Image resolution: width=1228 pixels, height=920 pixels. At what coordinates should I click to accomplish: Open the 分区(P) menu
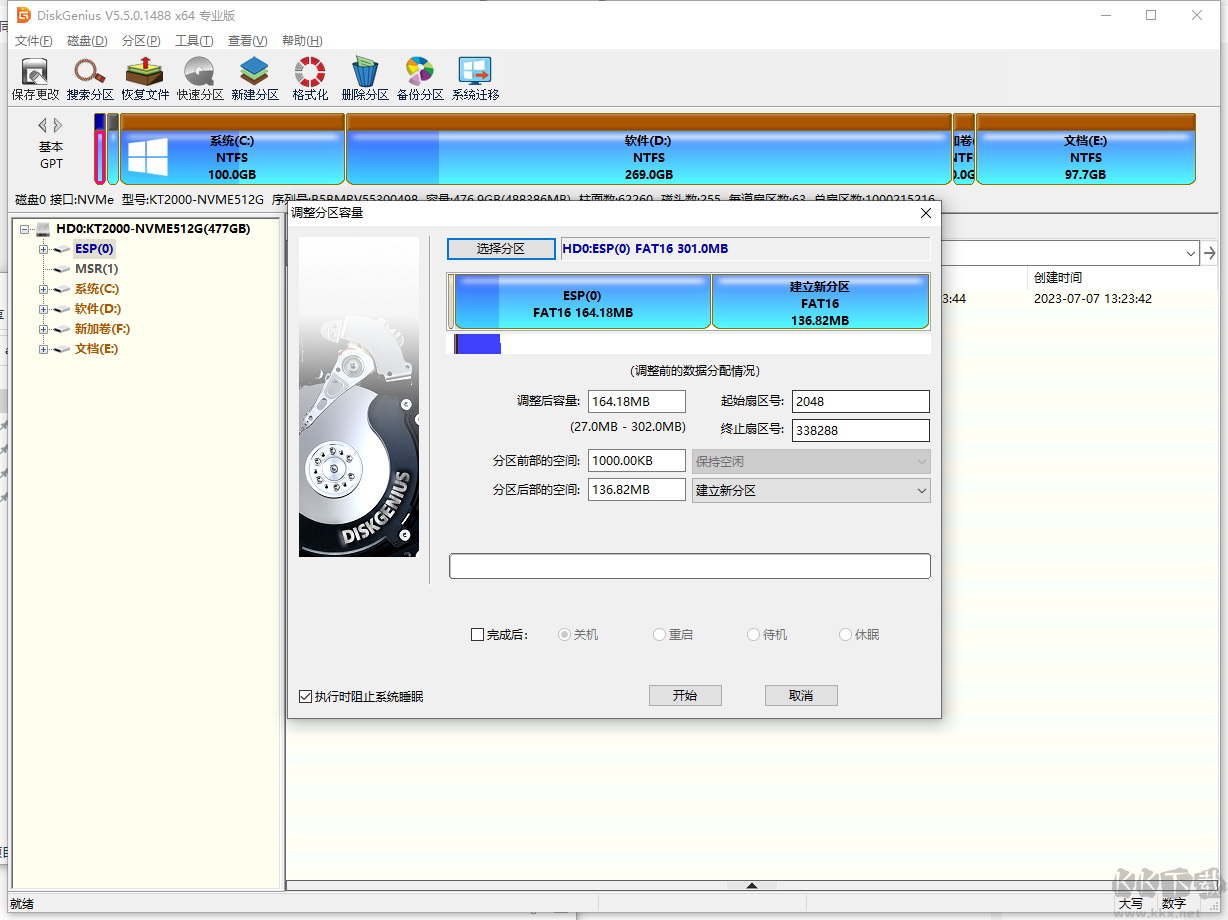point(140,41)
